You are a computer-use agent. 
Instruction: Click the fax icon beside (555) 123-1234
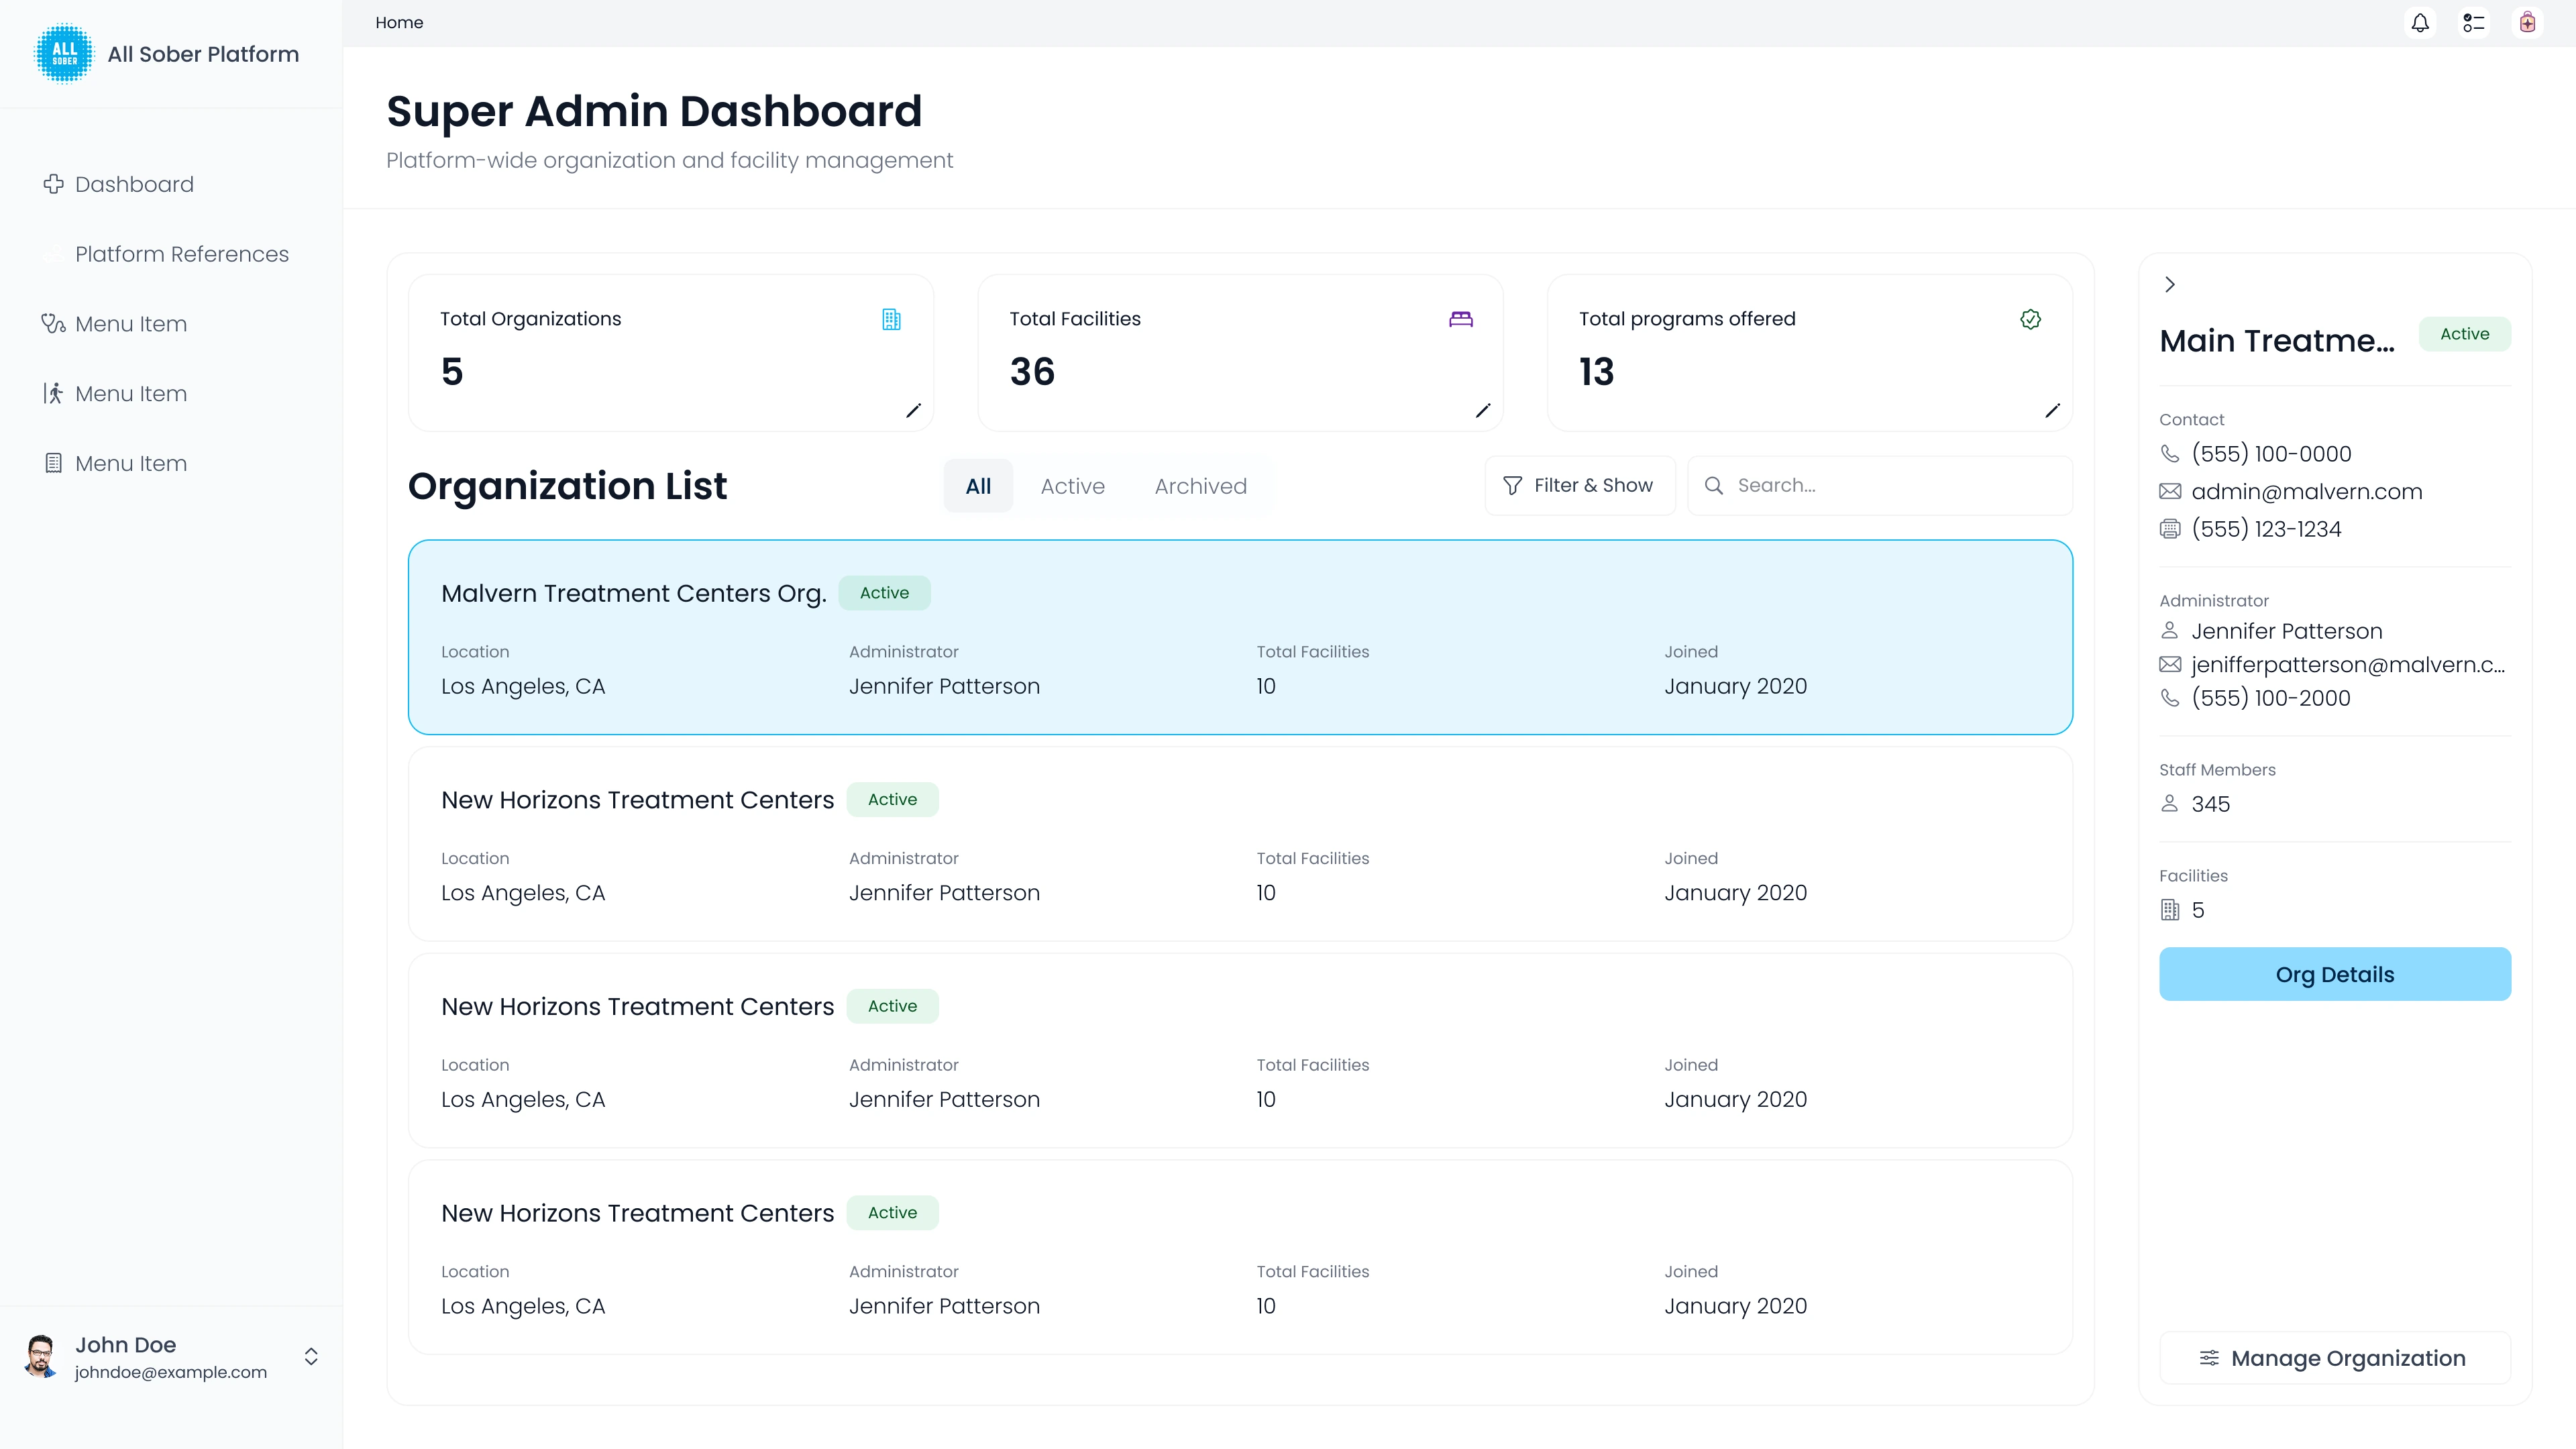click(2170, 529)
